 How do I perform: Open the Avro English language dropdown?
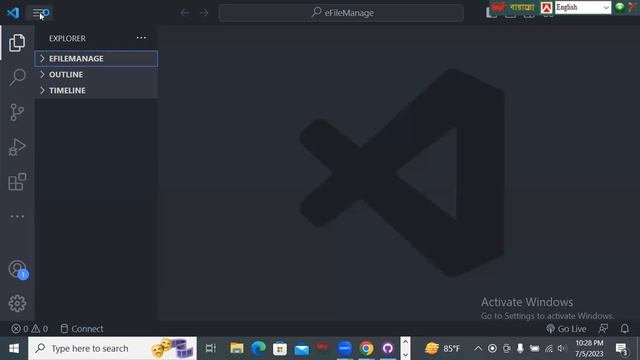pos(583,7)
